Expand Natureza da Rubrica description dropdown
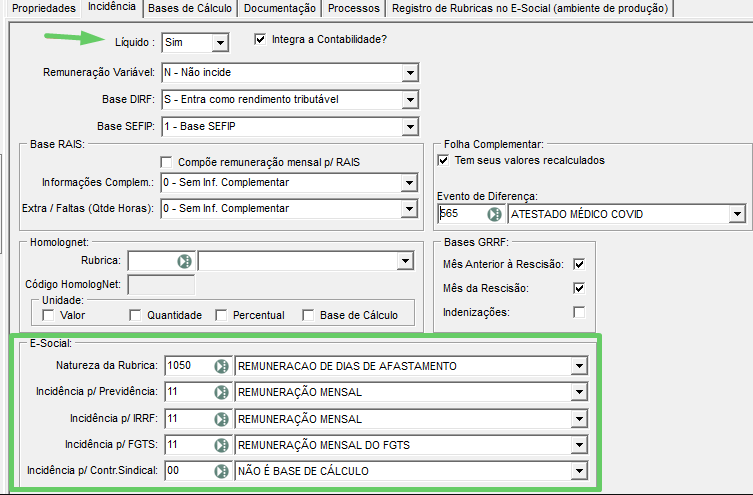753x495 pixels. click(579, 366)
